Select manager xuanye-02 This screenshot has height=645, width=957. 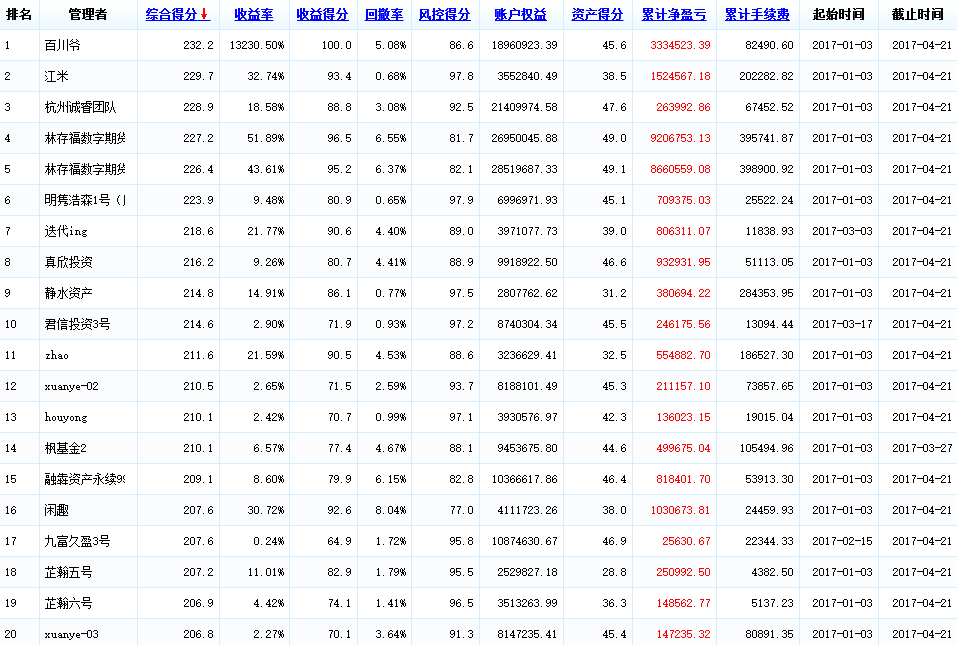pos(71,386)
